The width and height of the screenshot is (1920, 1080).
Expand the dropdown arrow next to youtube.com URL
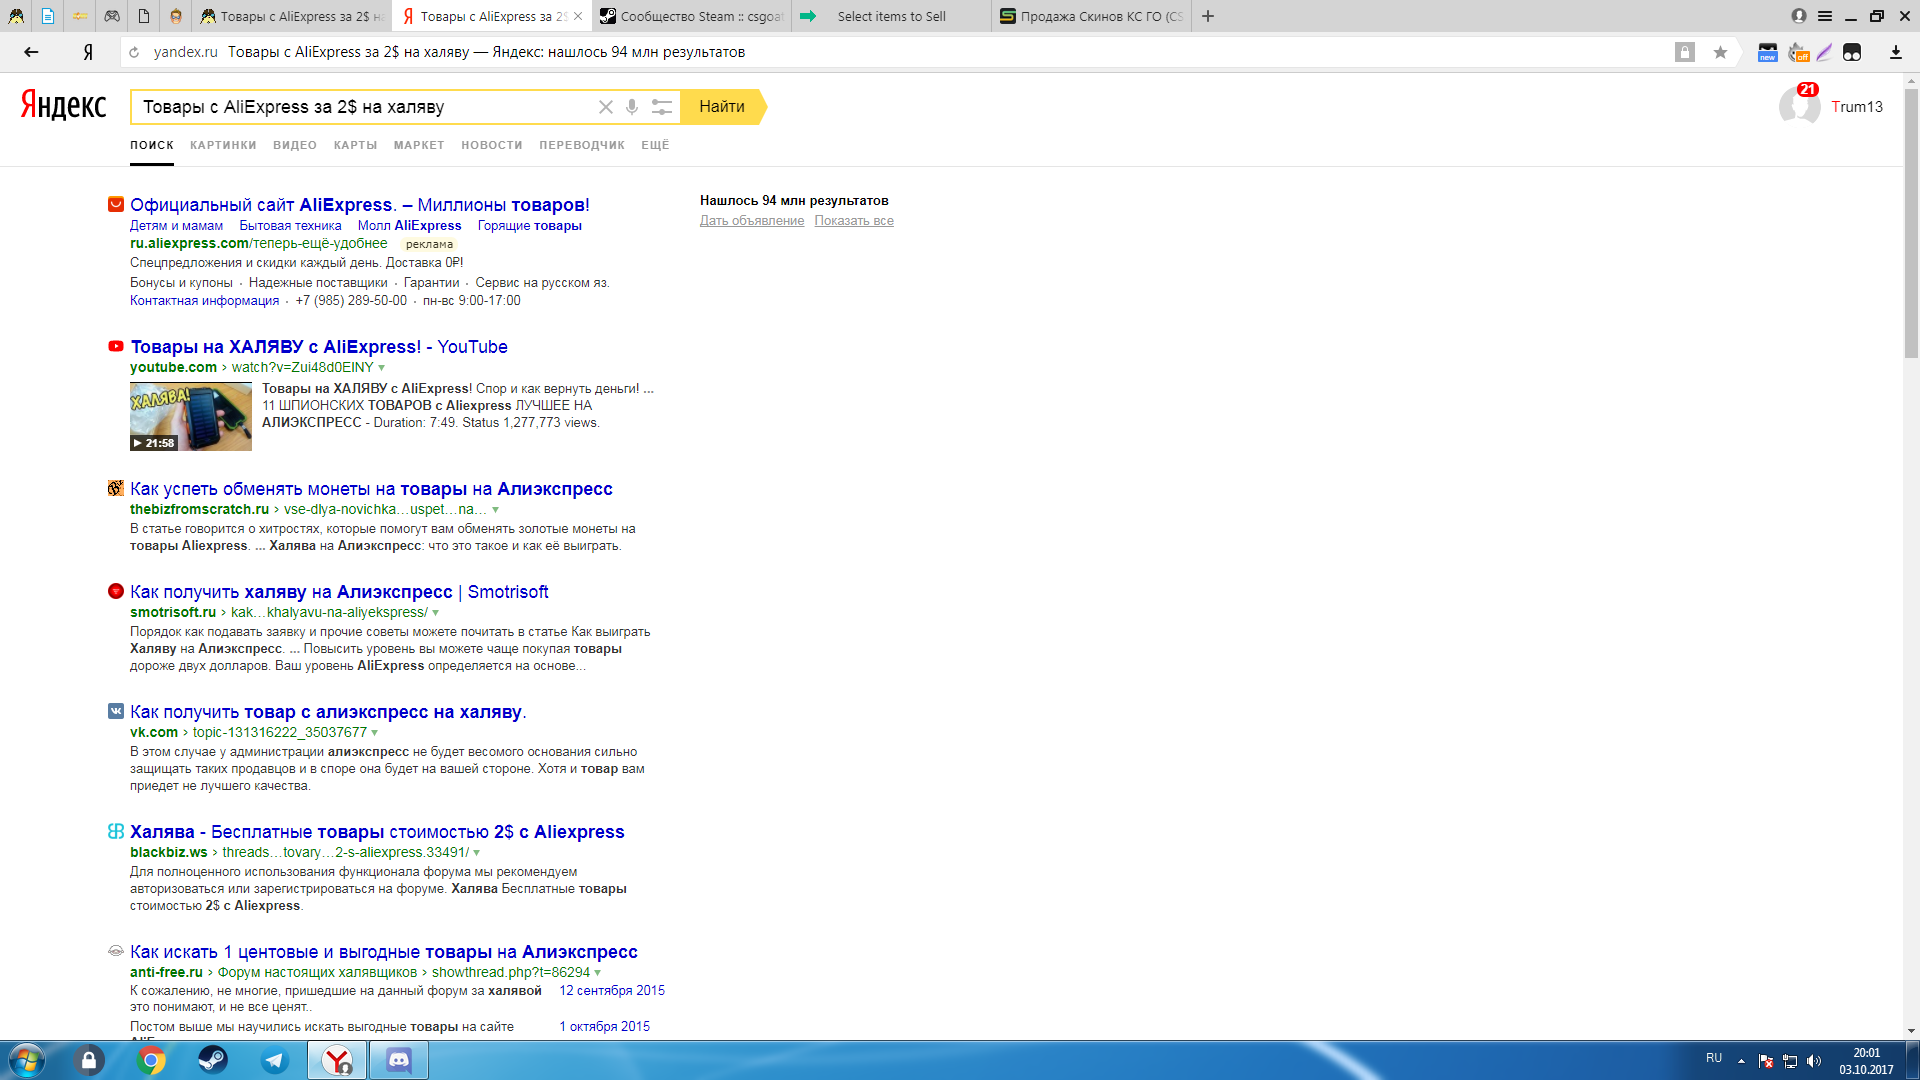(x=381, y=368)
